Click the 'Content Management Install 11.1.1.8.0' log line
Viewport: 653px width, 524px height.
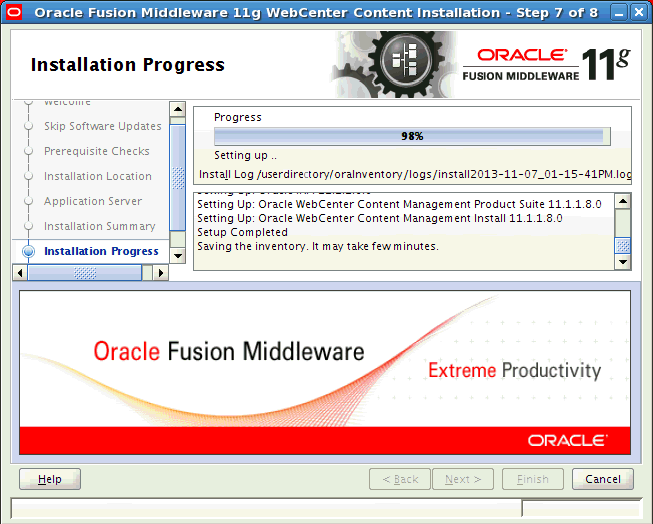(x=380, y=218)
